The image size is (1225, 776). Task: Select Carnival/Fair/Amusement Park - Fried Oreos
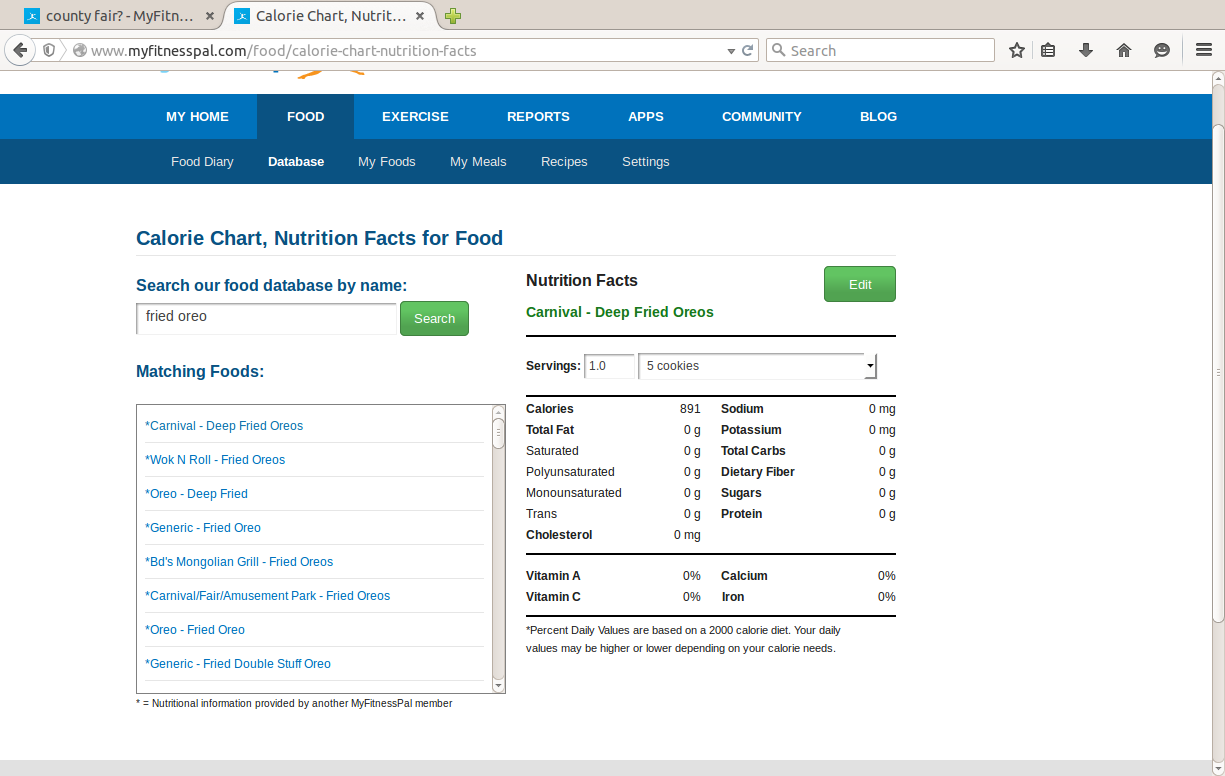pos(268,596)
